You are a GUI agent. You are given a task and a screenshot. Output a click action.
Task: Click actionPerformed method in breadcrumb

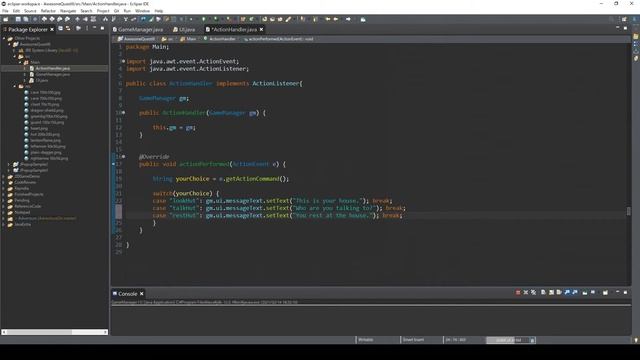[281, 39]
